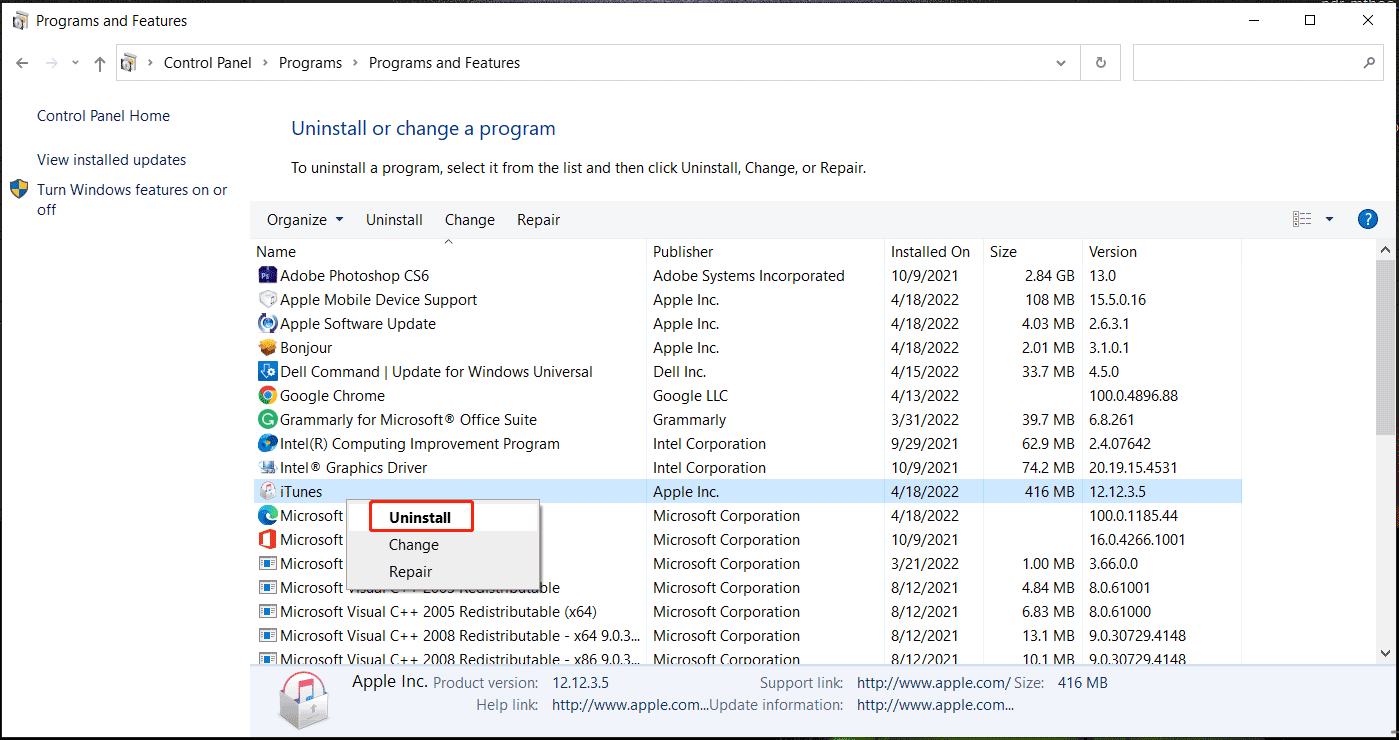Click Adobe Systems Incorporated publisher cell

pos(749,275)
